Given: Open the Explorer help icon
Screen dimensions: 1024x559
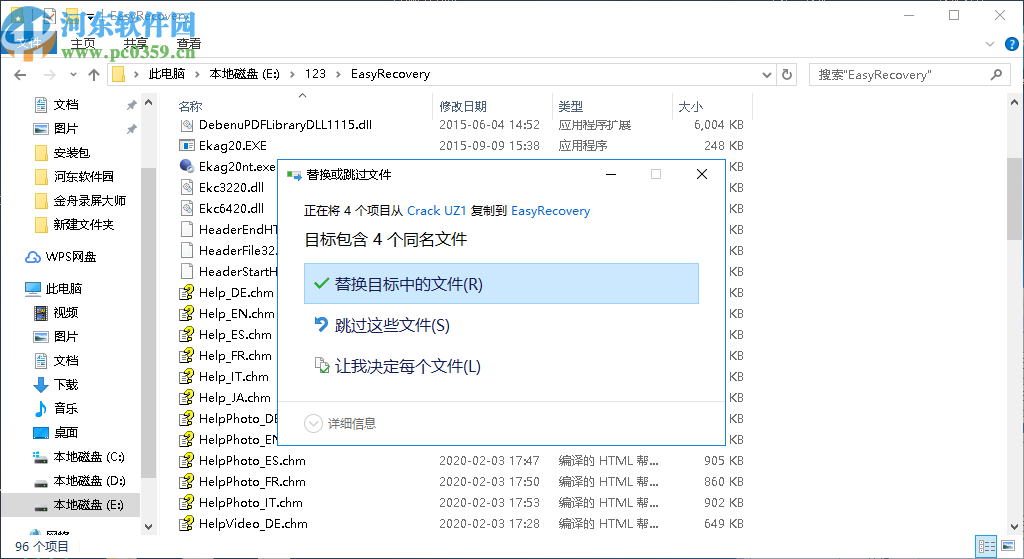Looking at the screenshot, I should pyautogui.click(x=1012, y=44).
